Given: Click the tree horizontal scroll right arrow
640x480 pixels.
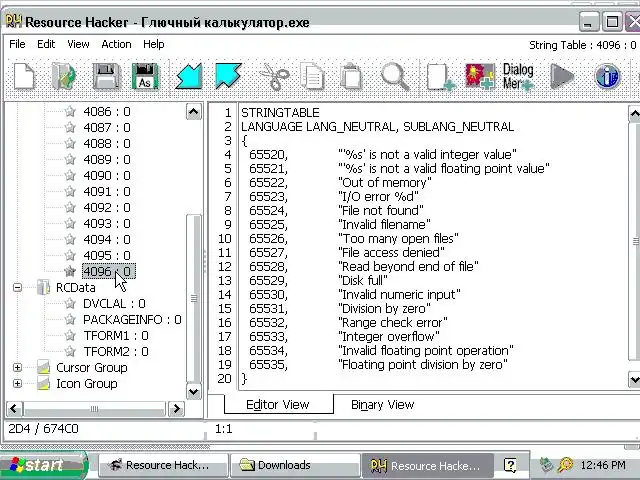Looking at the screenshot, I should pyautogui.click(x=176, y=409).
